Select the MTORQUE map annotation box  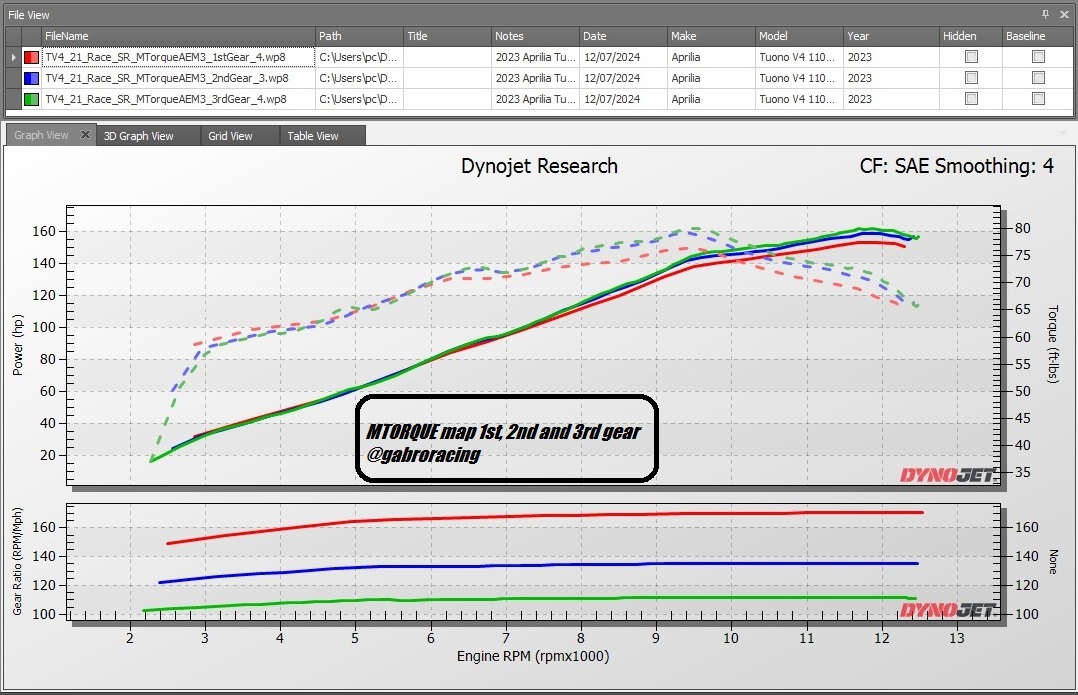(506, 439)
